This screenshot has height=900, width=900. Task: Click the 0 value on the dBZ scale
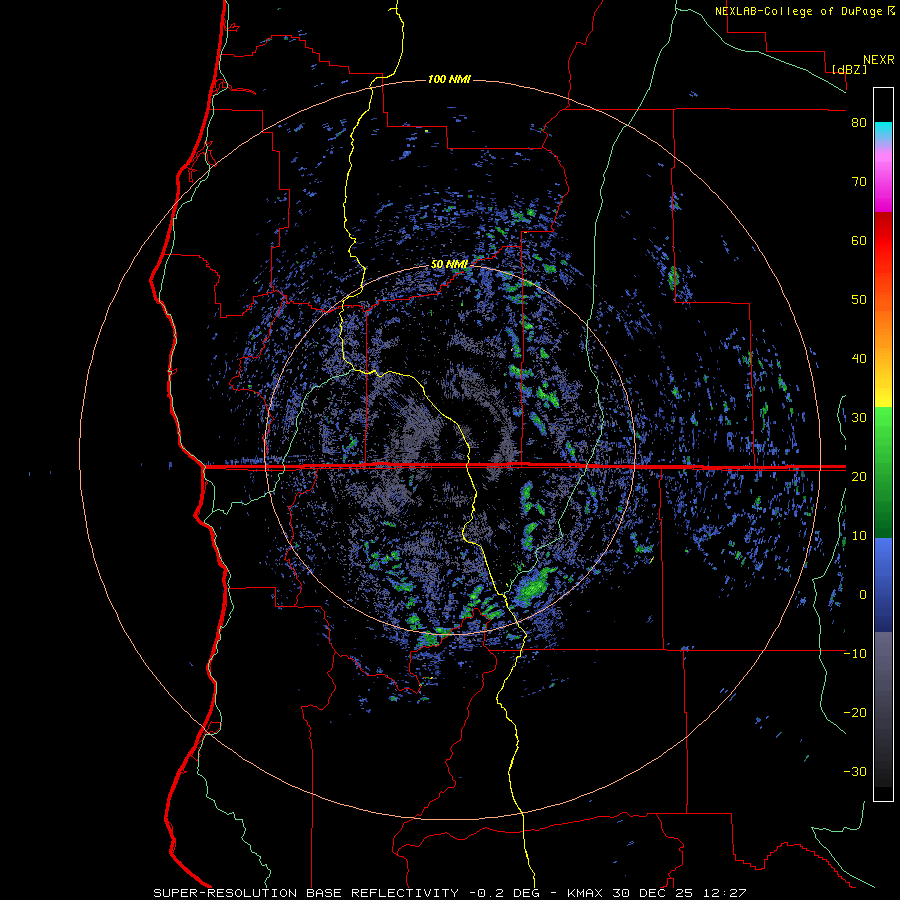[862, 595]
